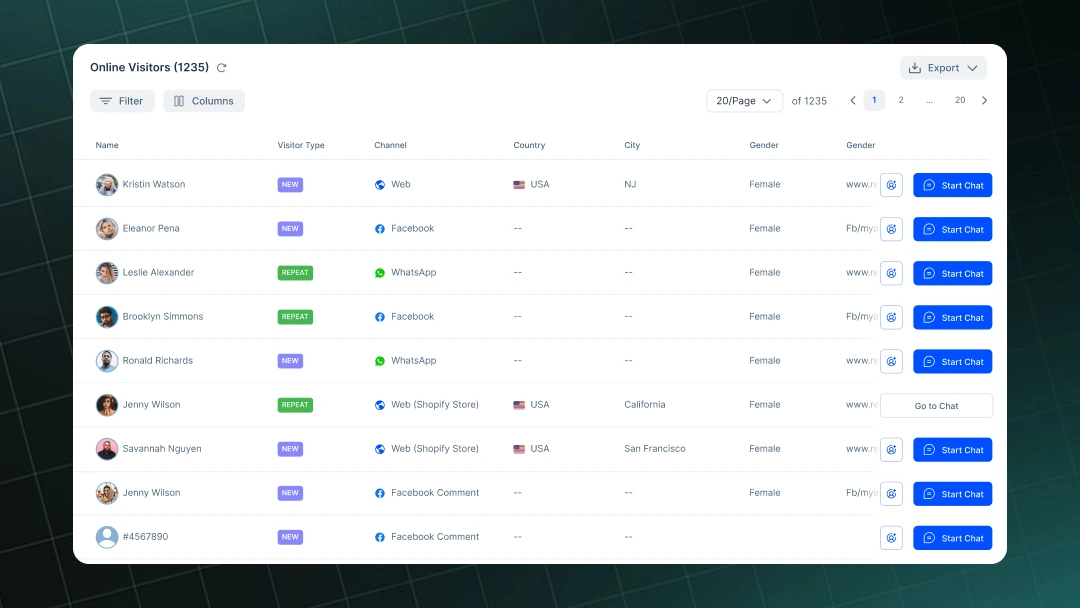Click the name Brooklyn Simmons

tap(163, 317)
